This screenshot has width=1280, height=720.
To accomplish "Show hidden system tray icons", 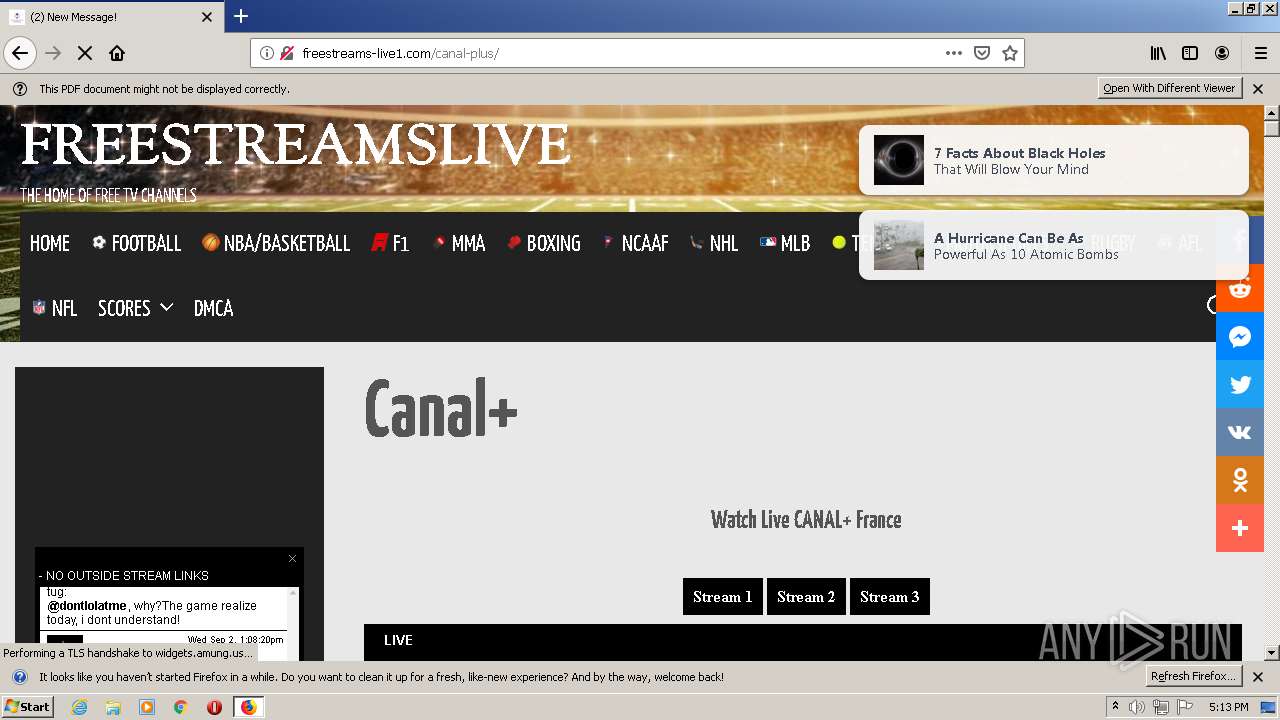I will click(x=1115, y=707).
